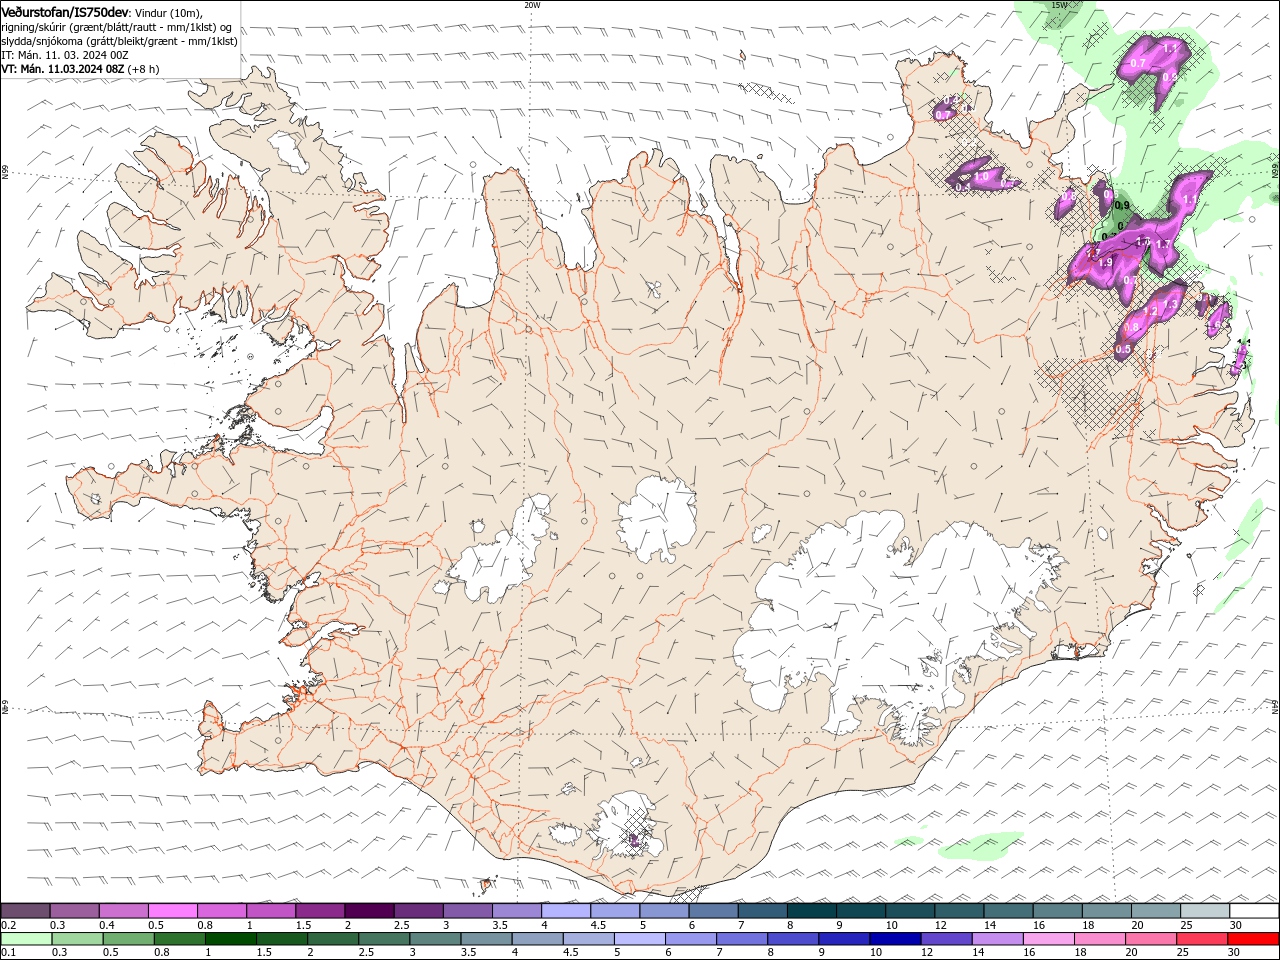Click the hatched purple spot on Mýrdalsjökull glacier
This screenshot has width=1280, height=960.
pyautogui.click(x=632, y=838)
